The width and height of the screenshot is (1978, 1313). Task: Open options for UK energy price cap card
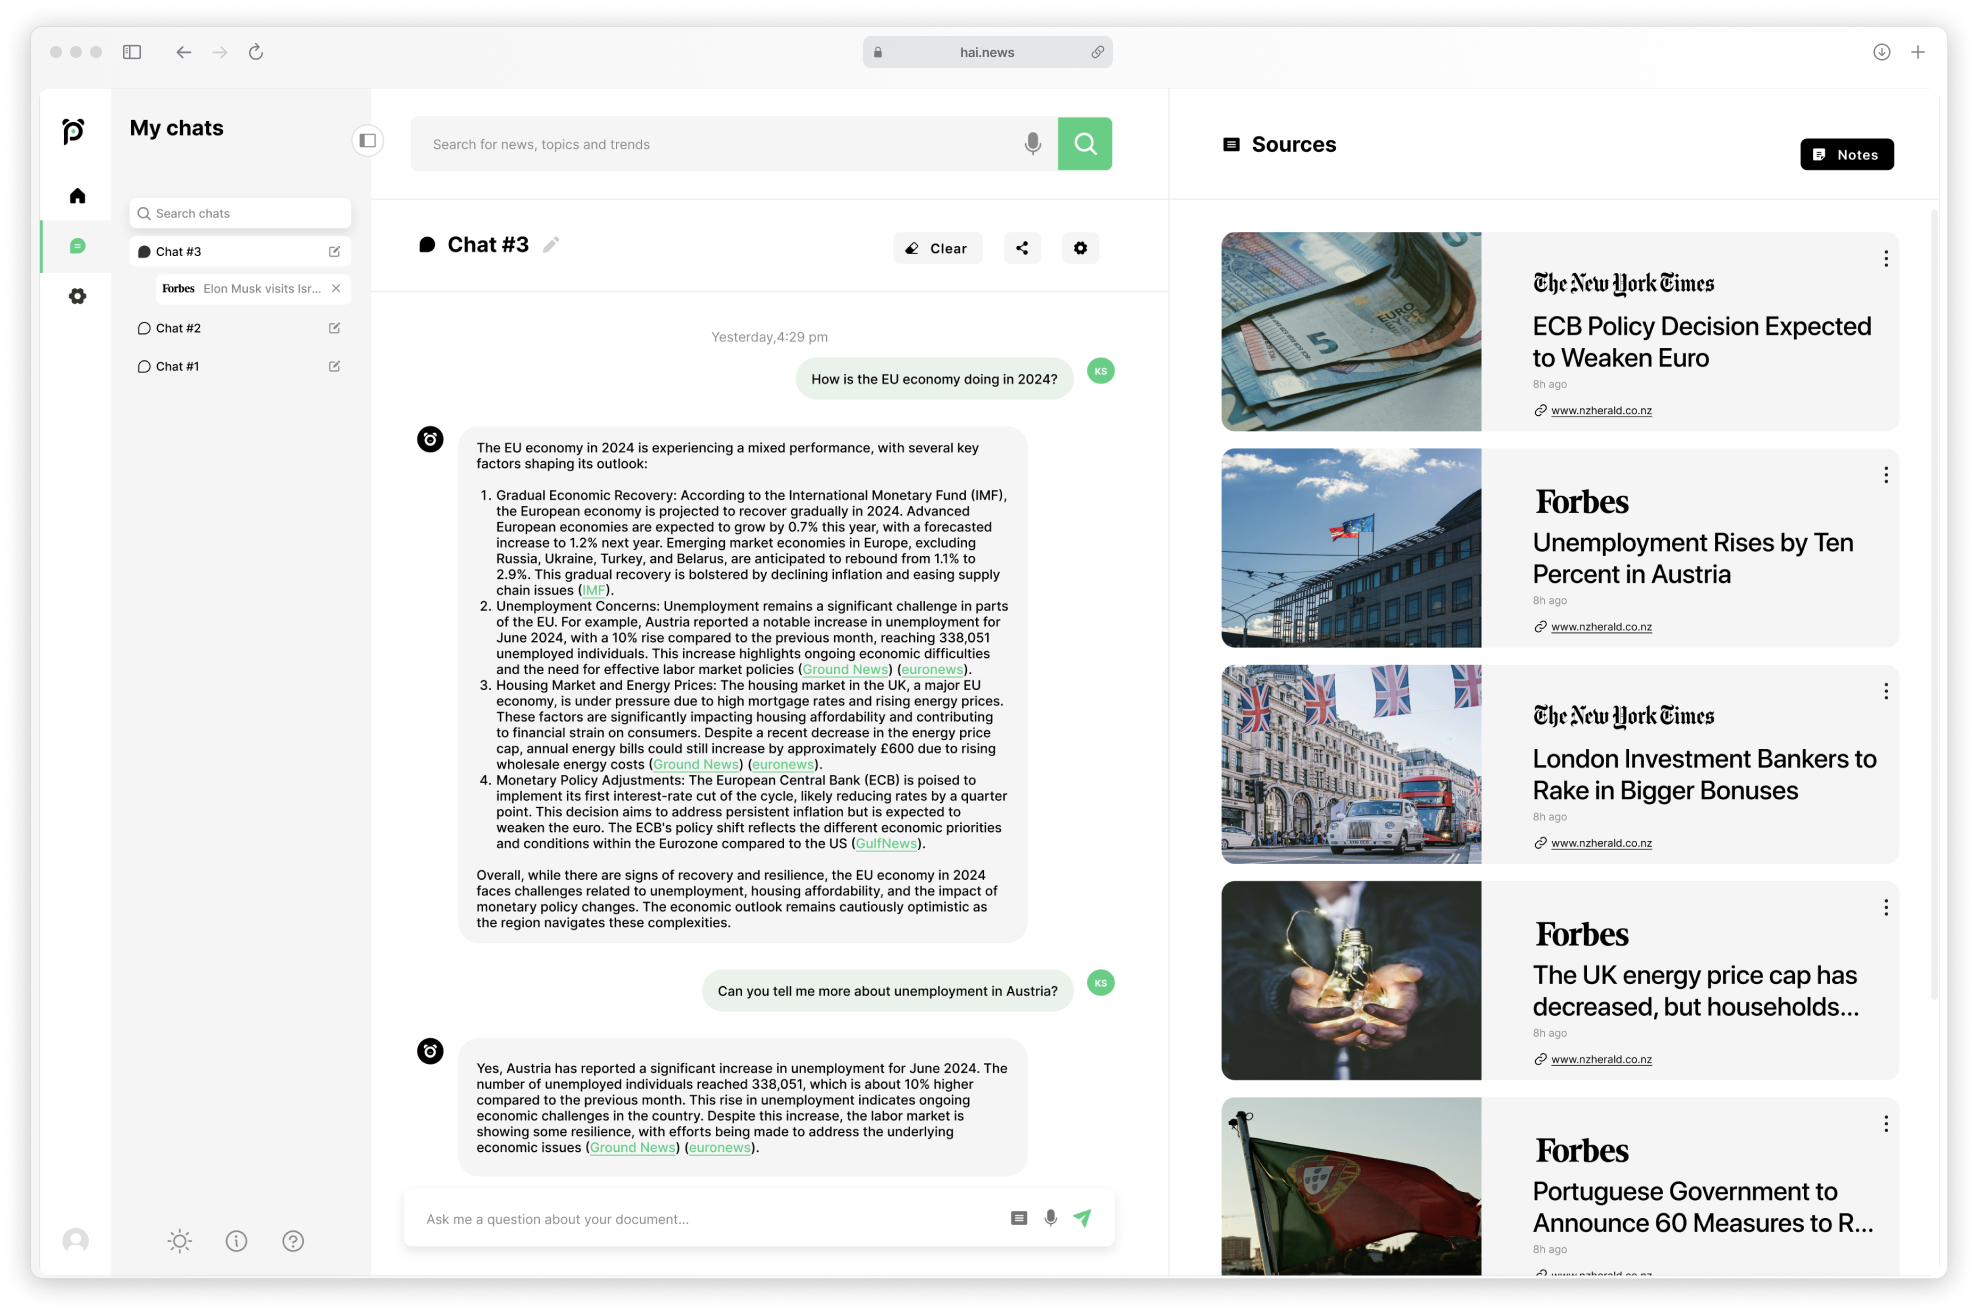click(x=1886, y=907)
